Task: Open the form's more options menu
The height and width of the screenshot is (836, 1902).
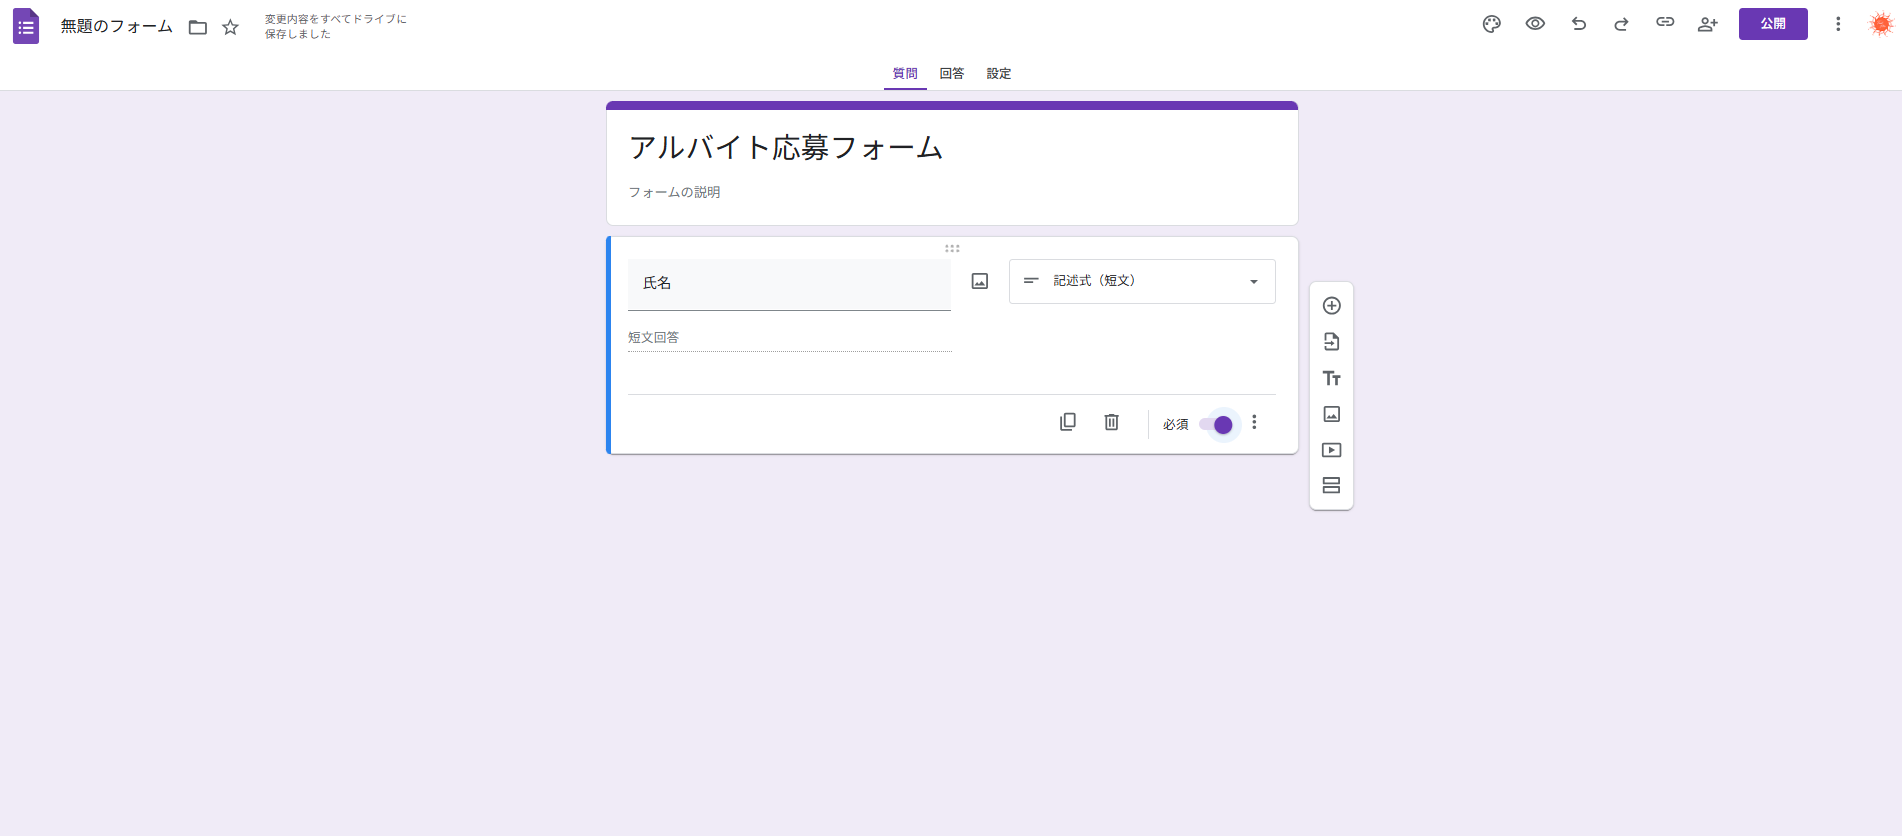Action: click(x=1837, y=24)
